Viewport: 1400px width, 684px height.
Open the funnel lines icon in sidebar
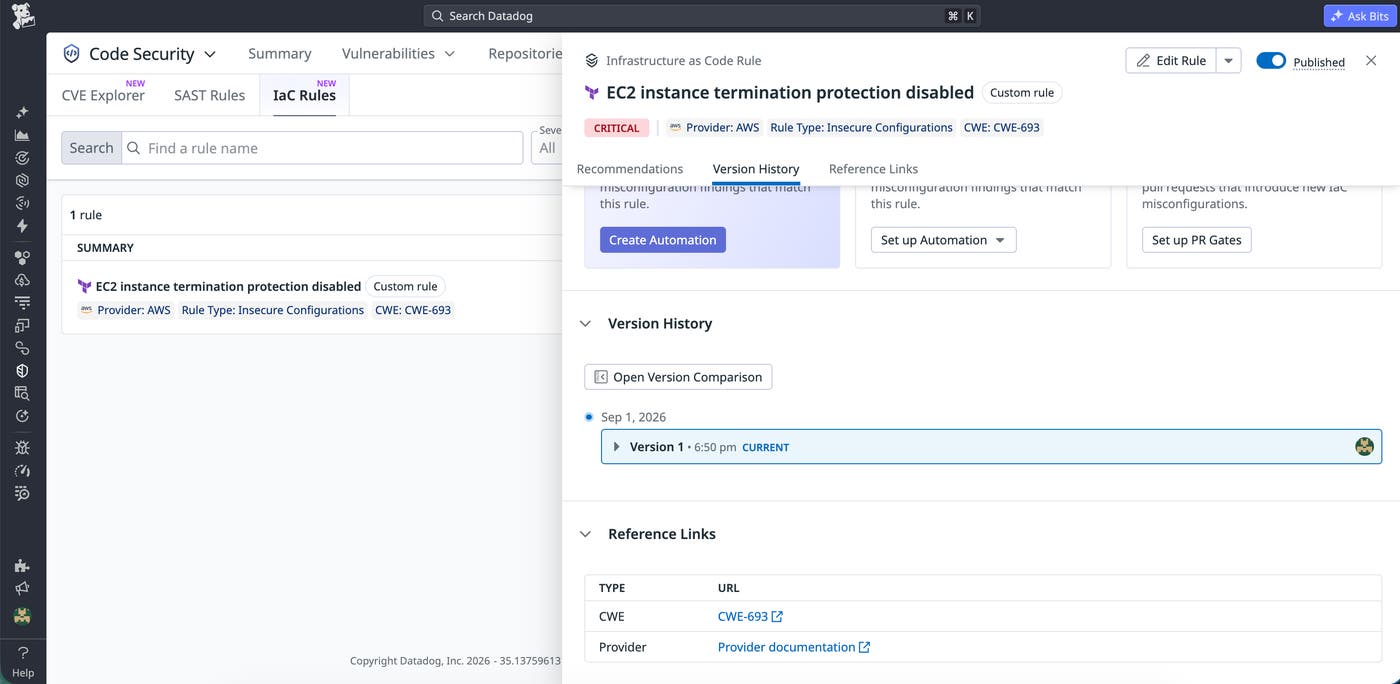[22, 302]
